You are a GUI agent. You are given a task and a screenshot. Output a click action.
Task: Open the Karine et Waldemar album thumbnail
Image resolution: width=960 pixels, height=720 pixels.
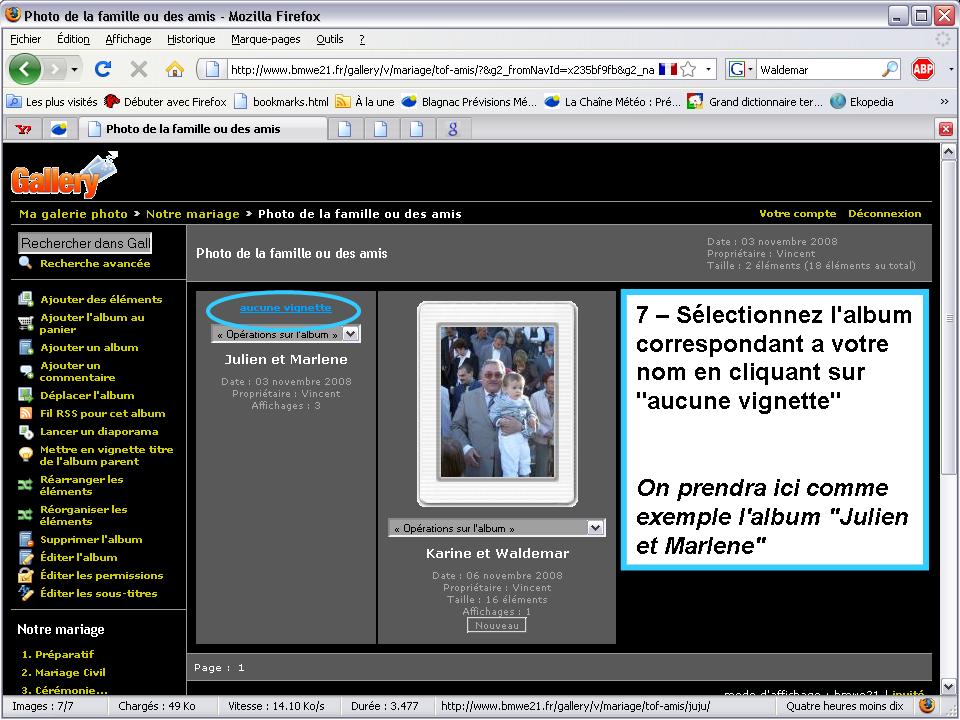tap(497, 403)
